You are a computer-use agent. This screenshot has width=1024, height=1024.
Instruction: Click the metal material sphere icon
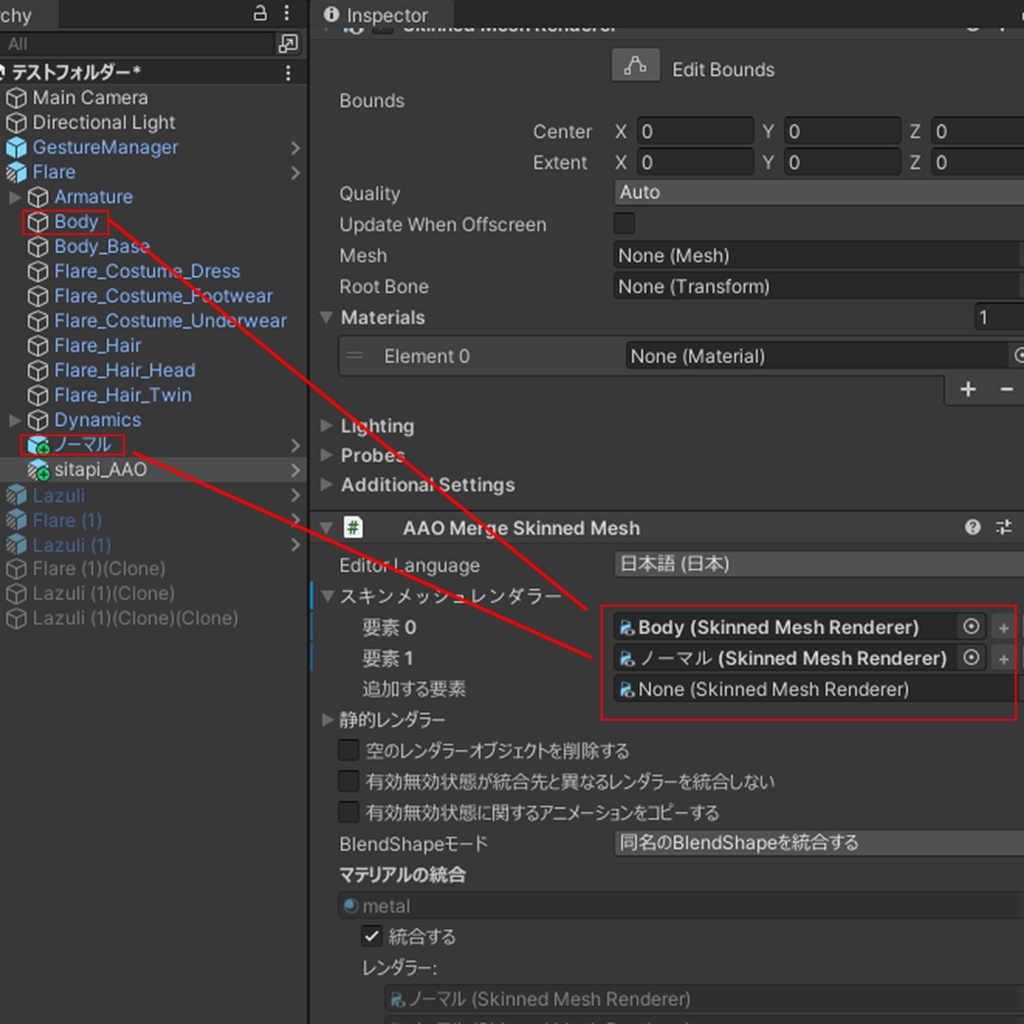tap(351, 905)
